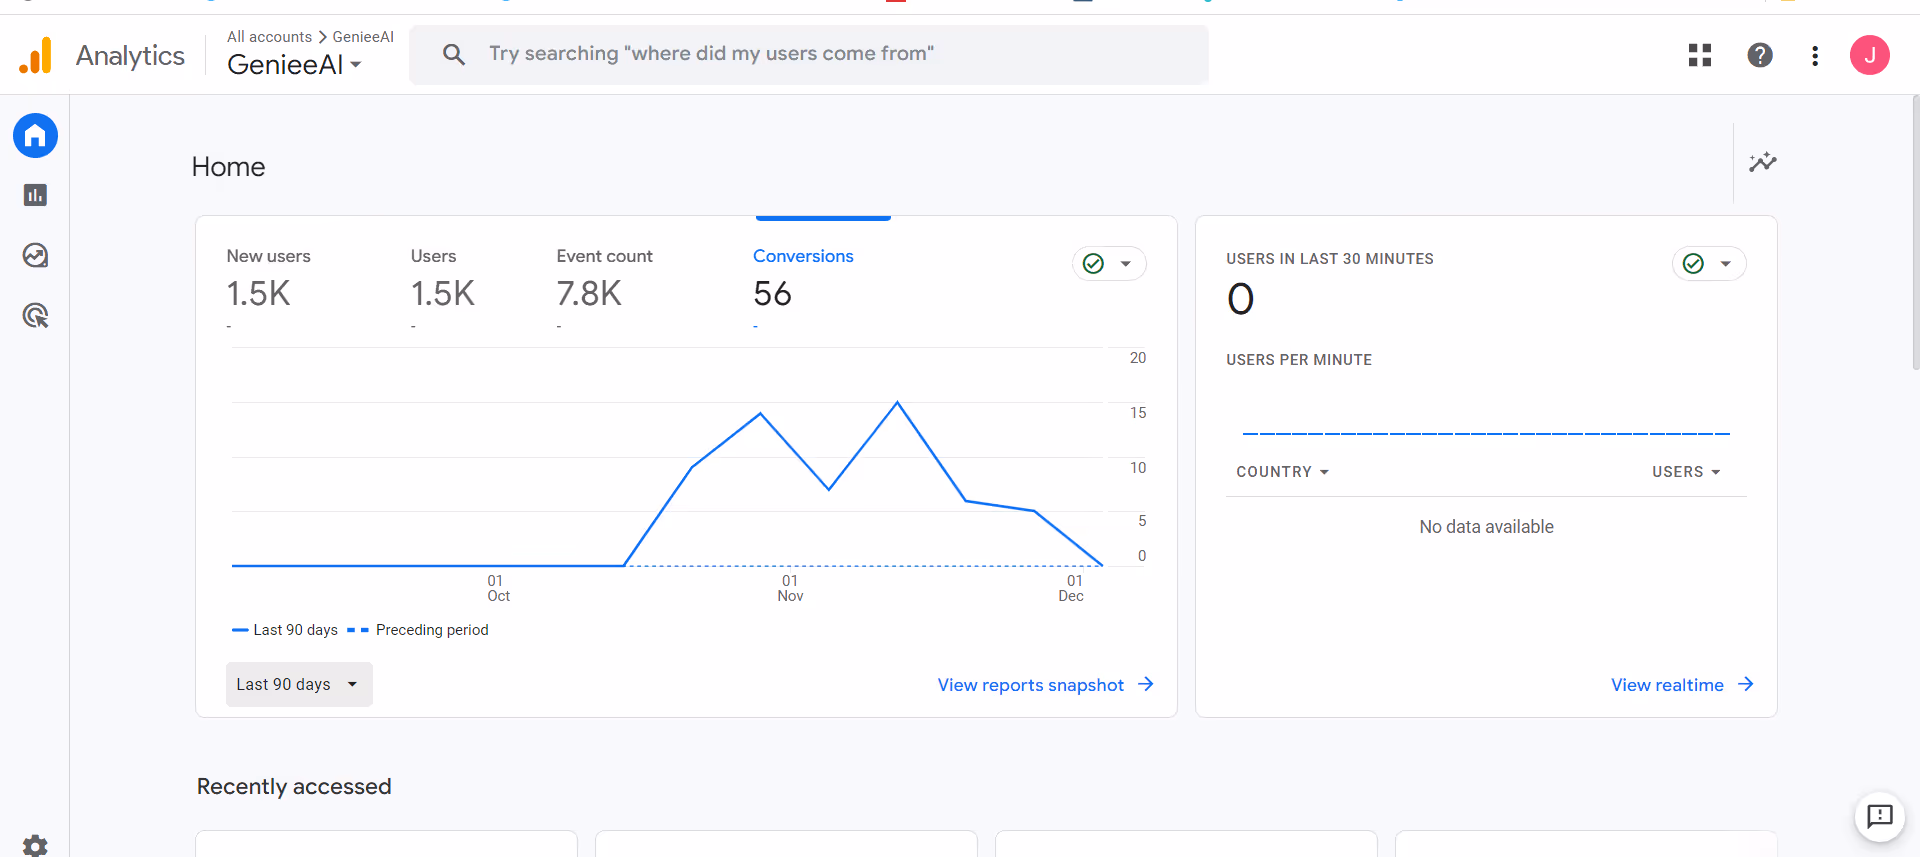Image resolution: width=1920 pixels, height=857 pixels.
Task: Click the All accounts breadcrumb
Action: tap(269, 36)
